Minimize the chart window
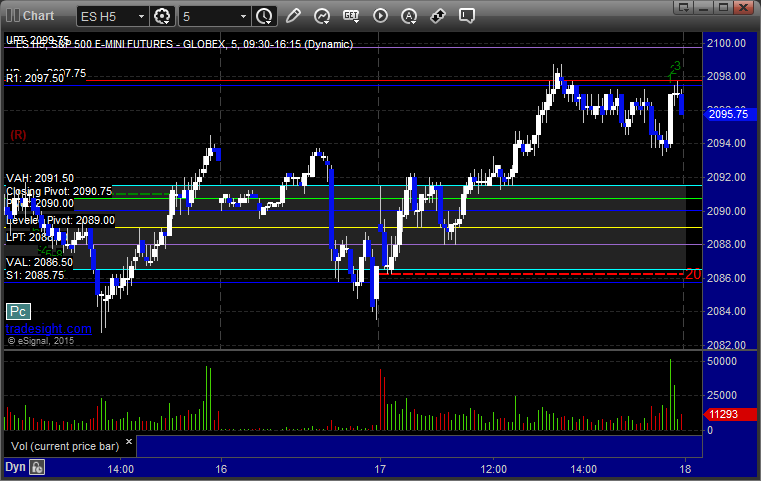This screenshot has height=481, width=761. [x=704, y=7]
